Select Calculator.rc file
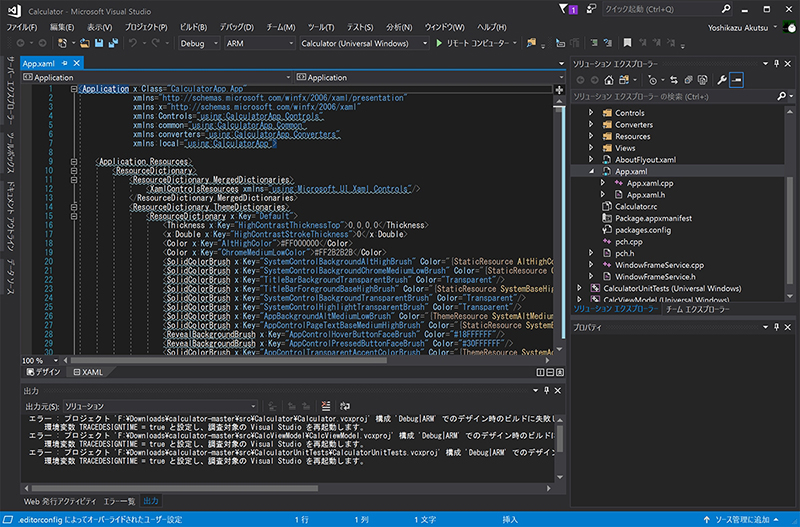The height and width of the screenshot is (527, 800). 636,207
